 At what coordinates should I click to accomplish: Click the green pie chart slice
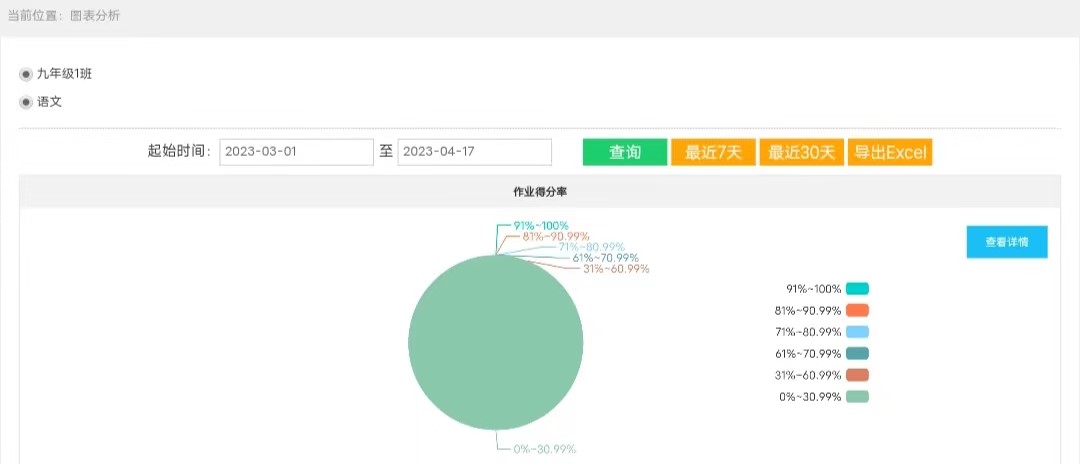[x=496, y=342]
